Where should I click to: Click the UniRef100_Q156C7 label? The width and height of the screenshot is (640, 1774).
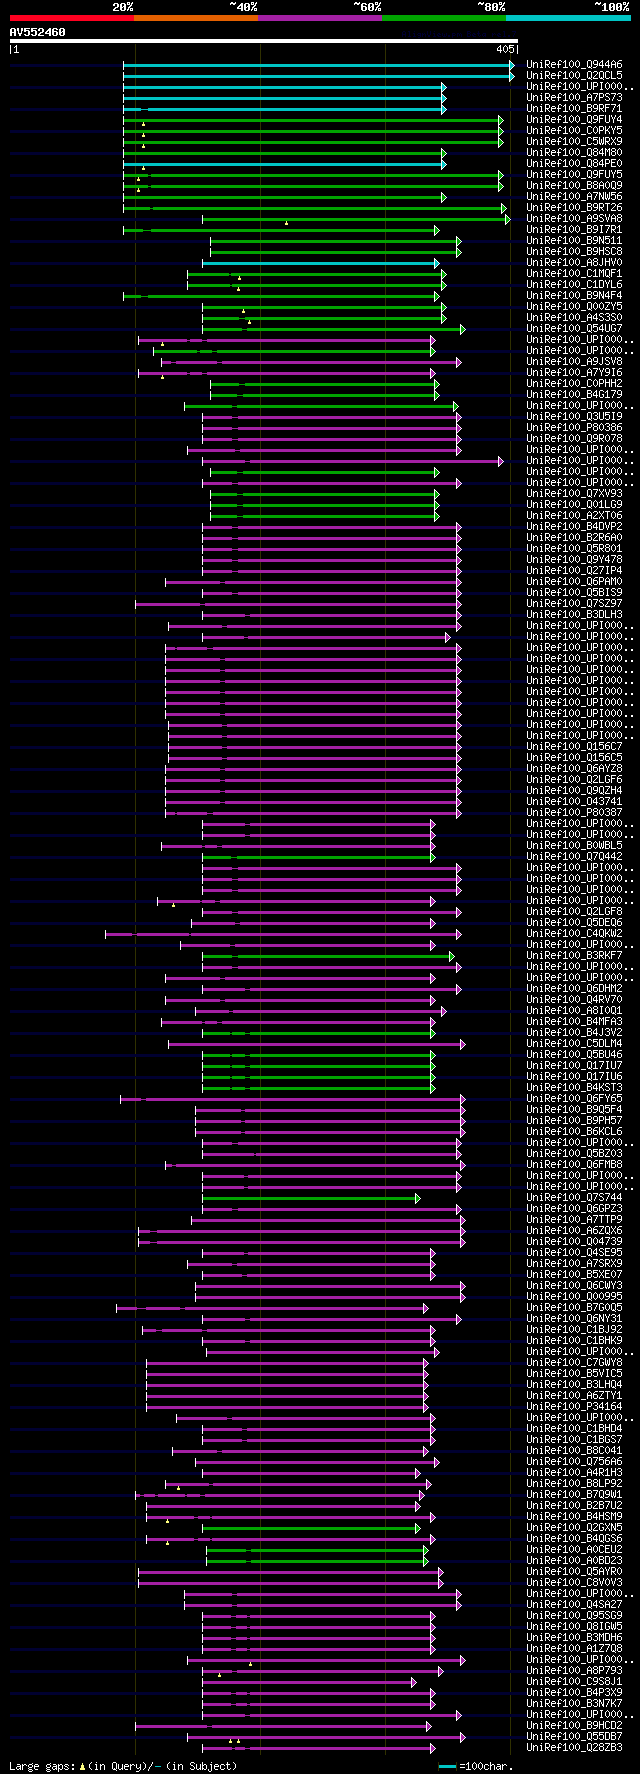[574, 747]
